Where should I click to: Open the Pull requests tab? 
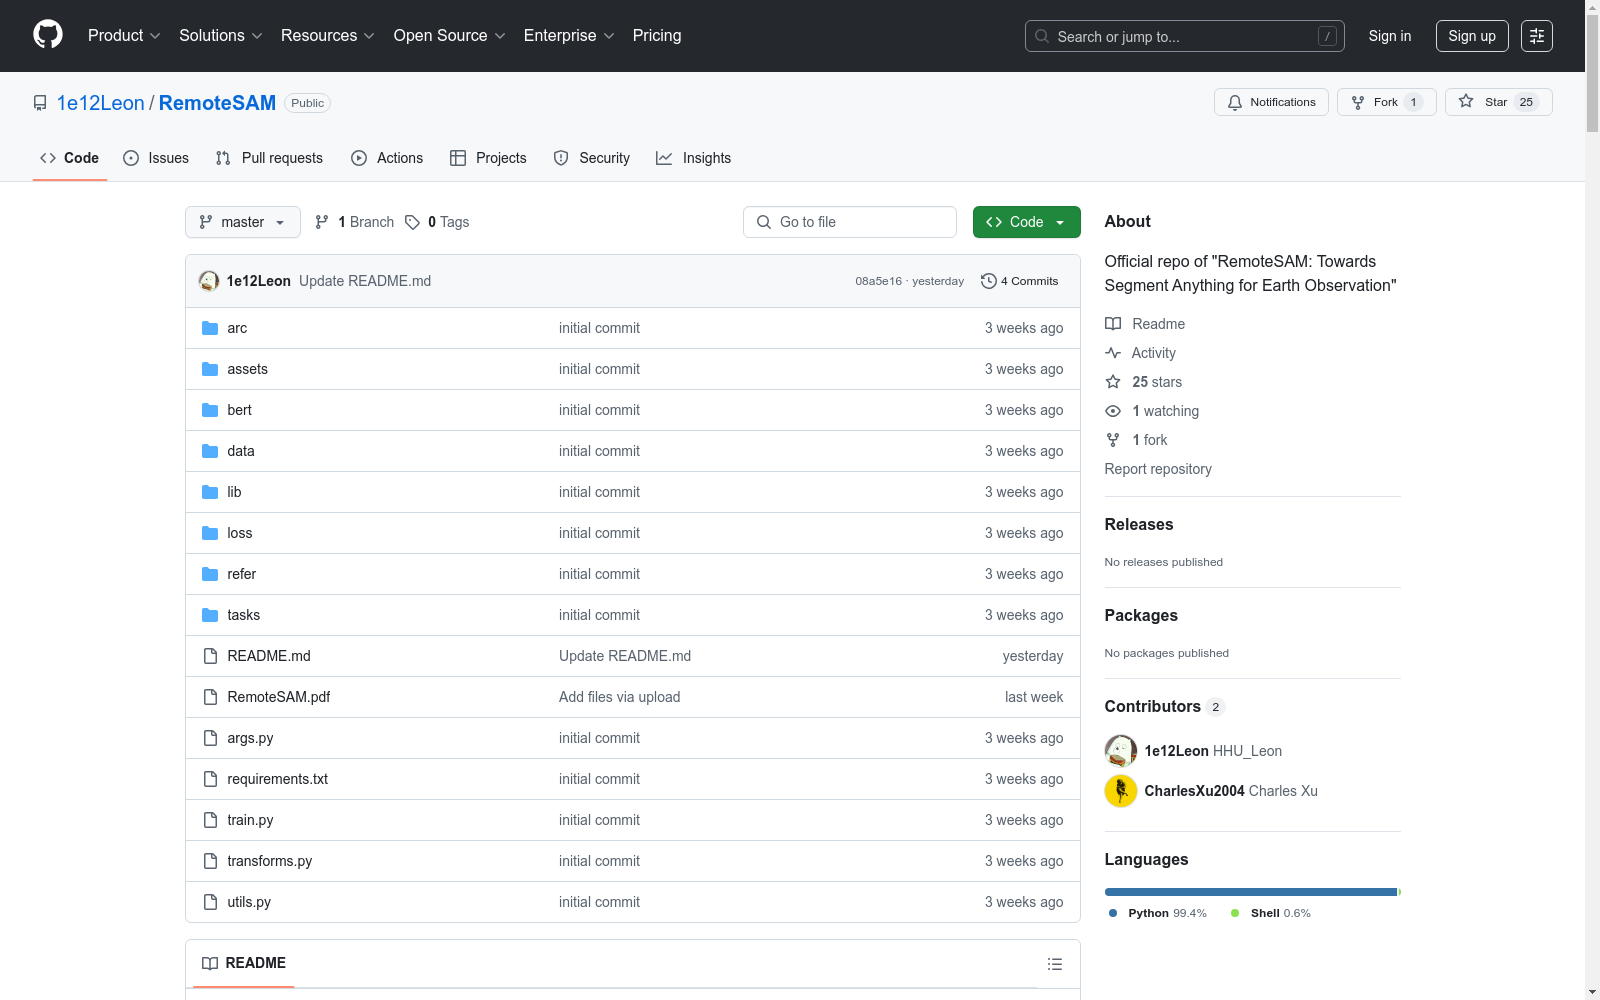point(269,158)
